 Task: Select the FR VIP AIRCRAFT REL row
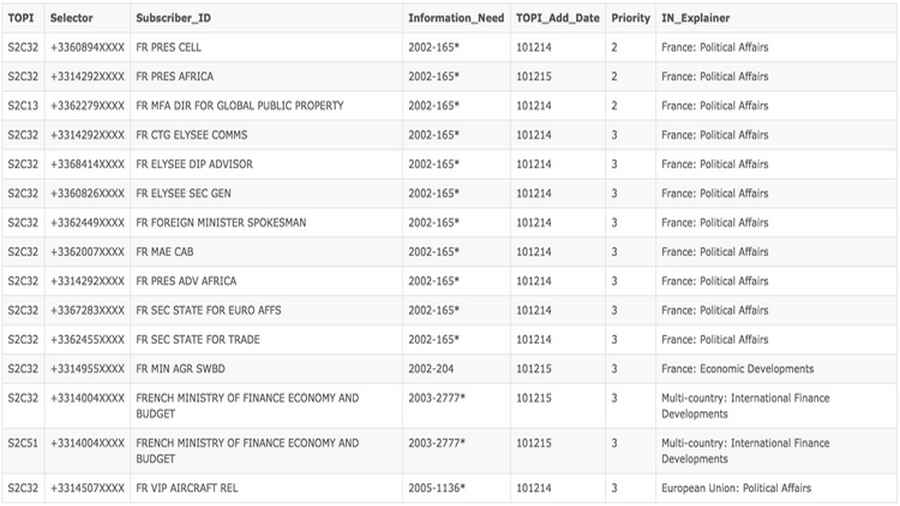tap(187, 488)
